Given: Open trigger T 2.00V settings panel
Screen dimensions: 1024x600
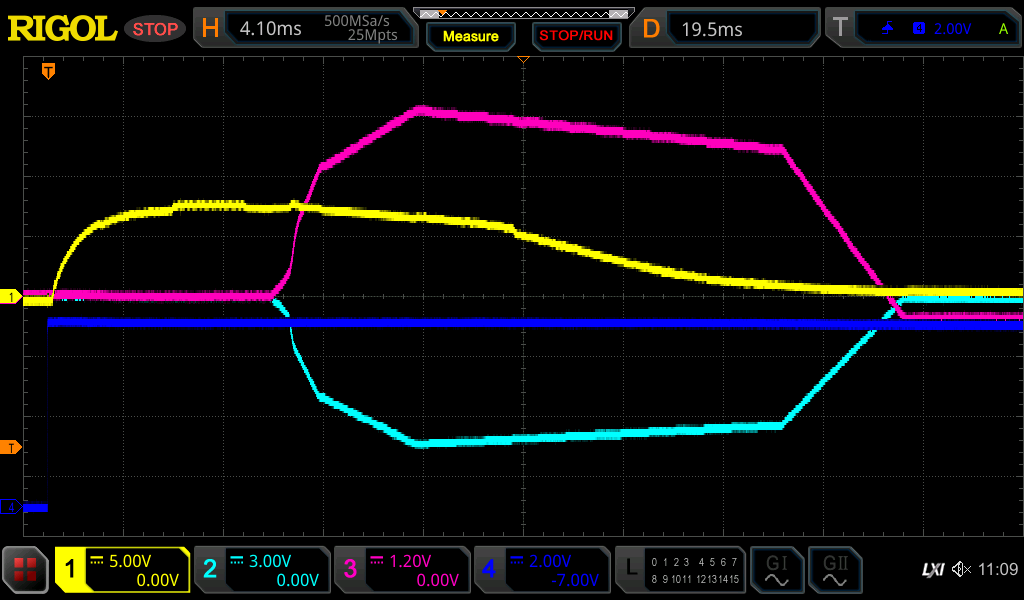Looking at the screenshot, I should pyautogui.click(x=925, y=28).
